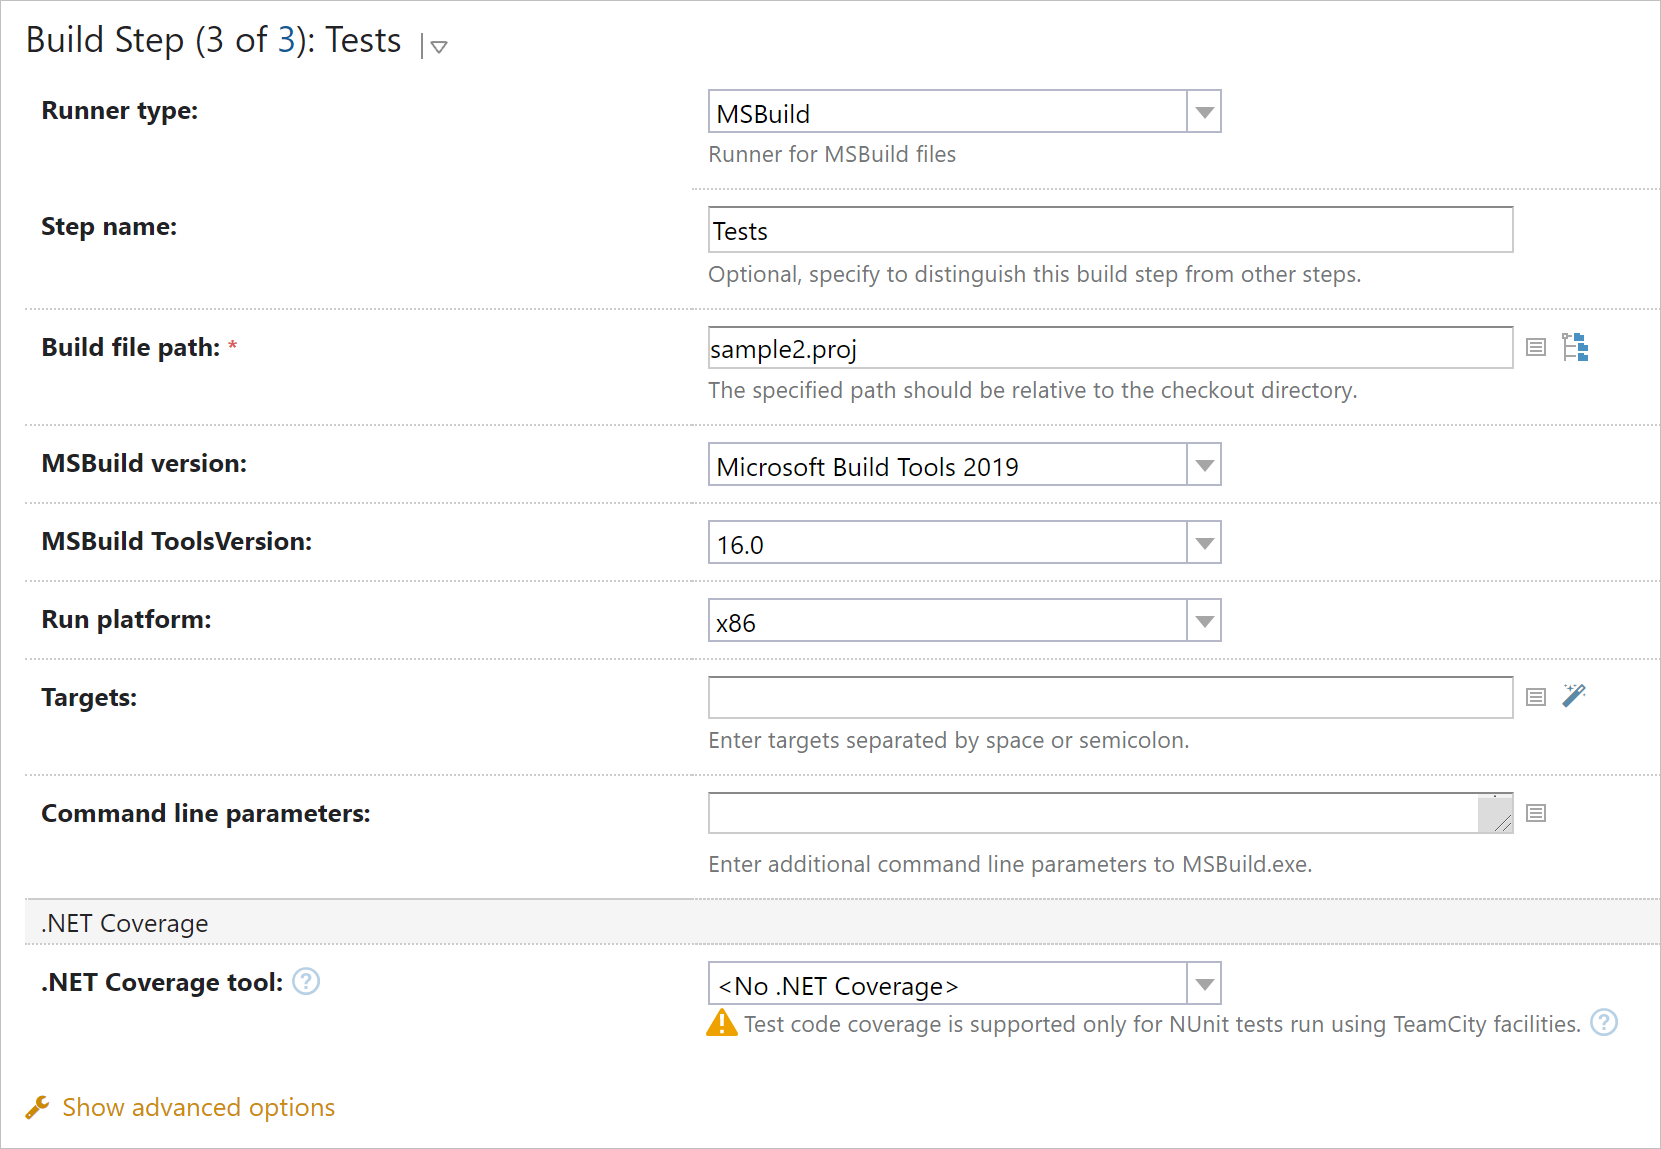The image size is (1661, 1149).
Task: Open the Runner type dropdown
Action: 1203,111
